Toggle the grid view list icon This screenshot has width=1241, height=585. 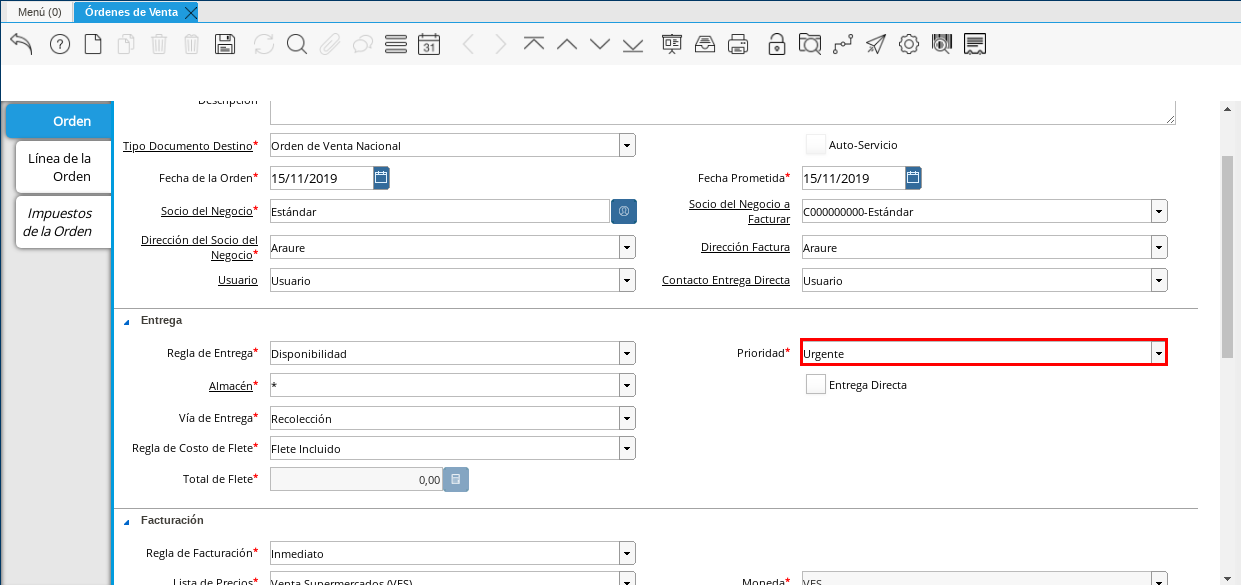(396, 44)
